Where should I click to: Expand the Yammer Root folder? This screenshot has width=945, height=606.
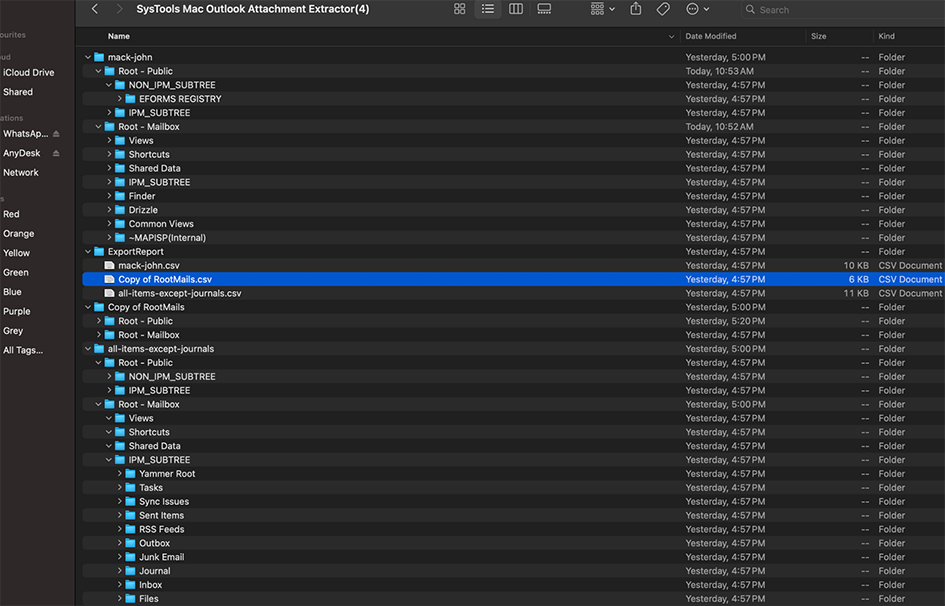click(119, 473)
